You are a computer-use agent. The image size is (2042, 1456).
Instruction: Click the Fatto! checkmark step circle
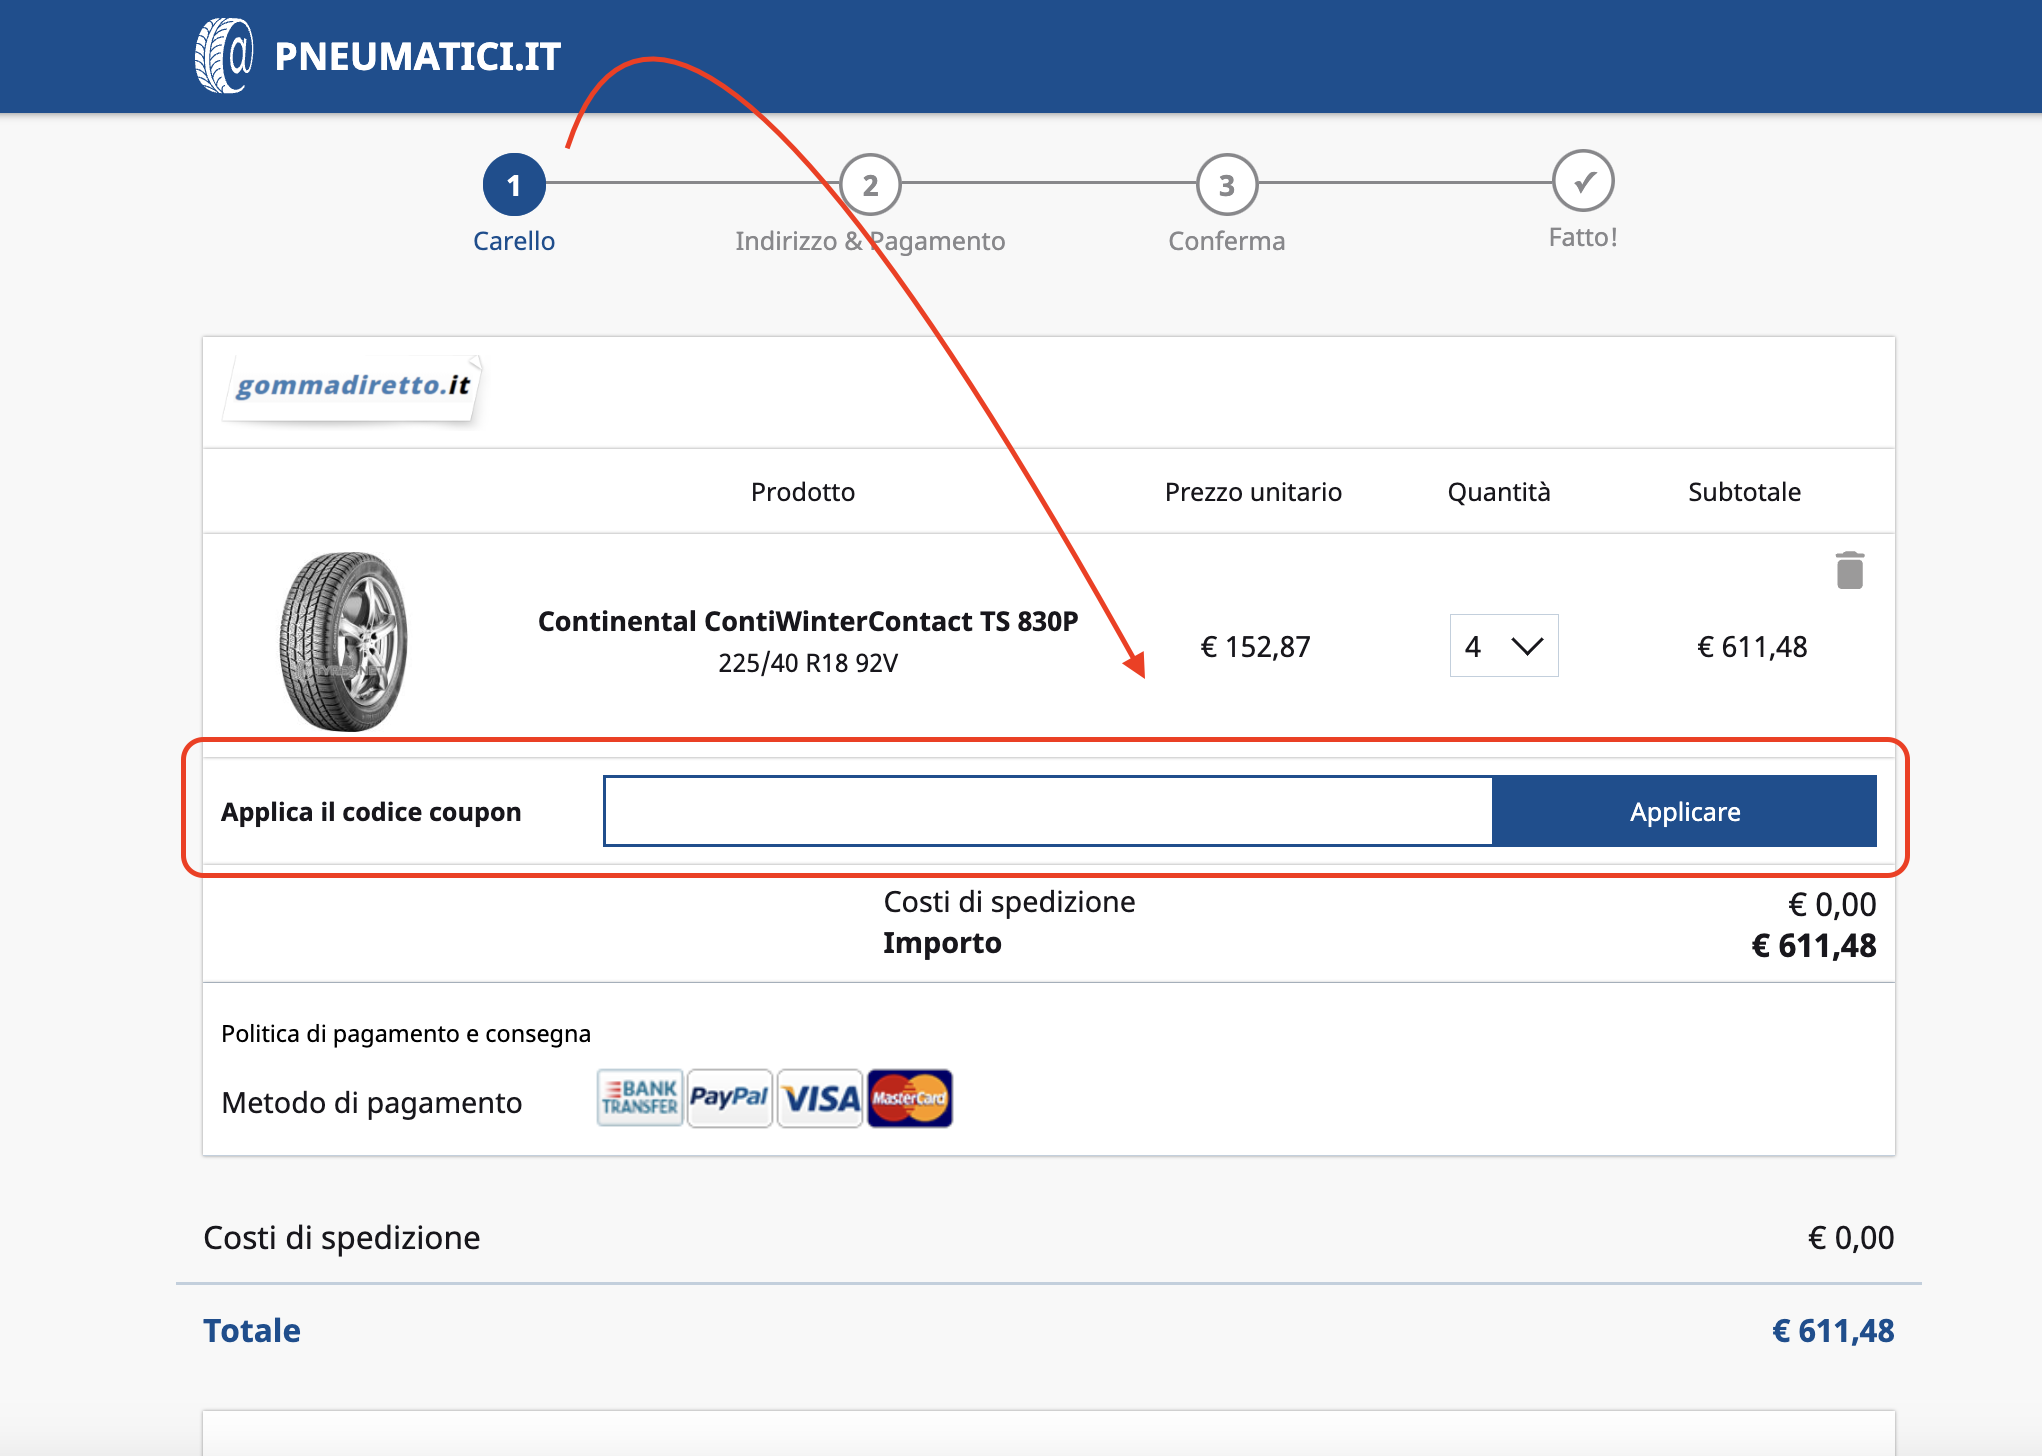pyautogui.click(x=1583, y=181)
